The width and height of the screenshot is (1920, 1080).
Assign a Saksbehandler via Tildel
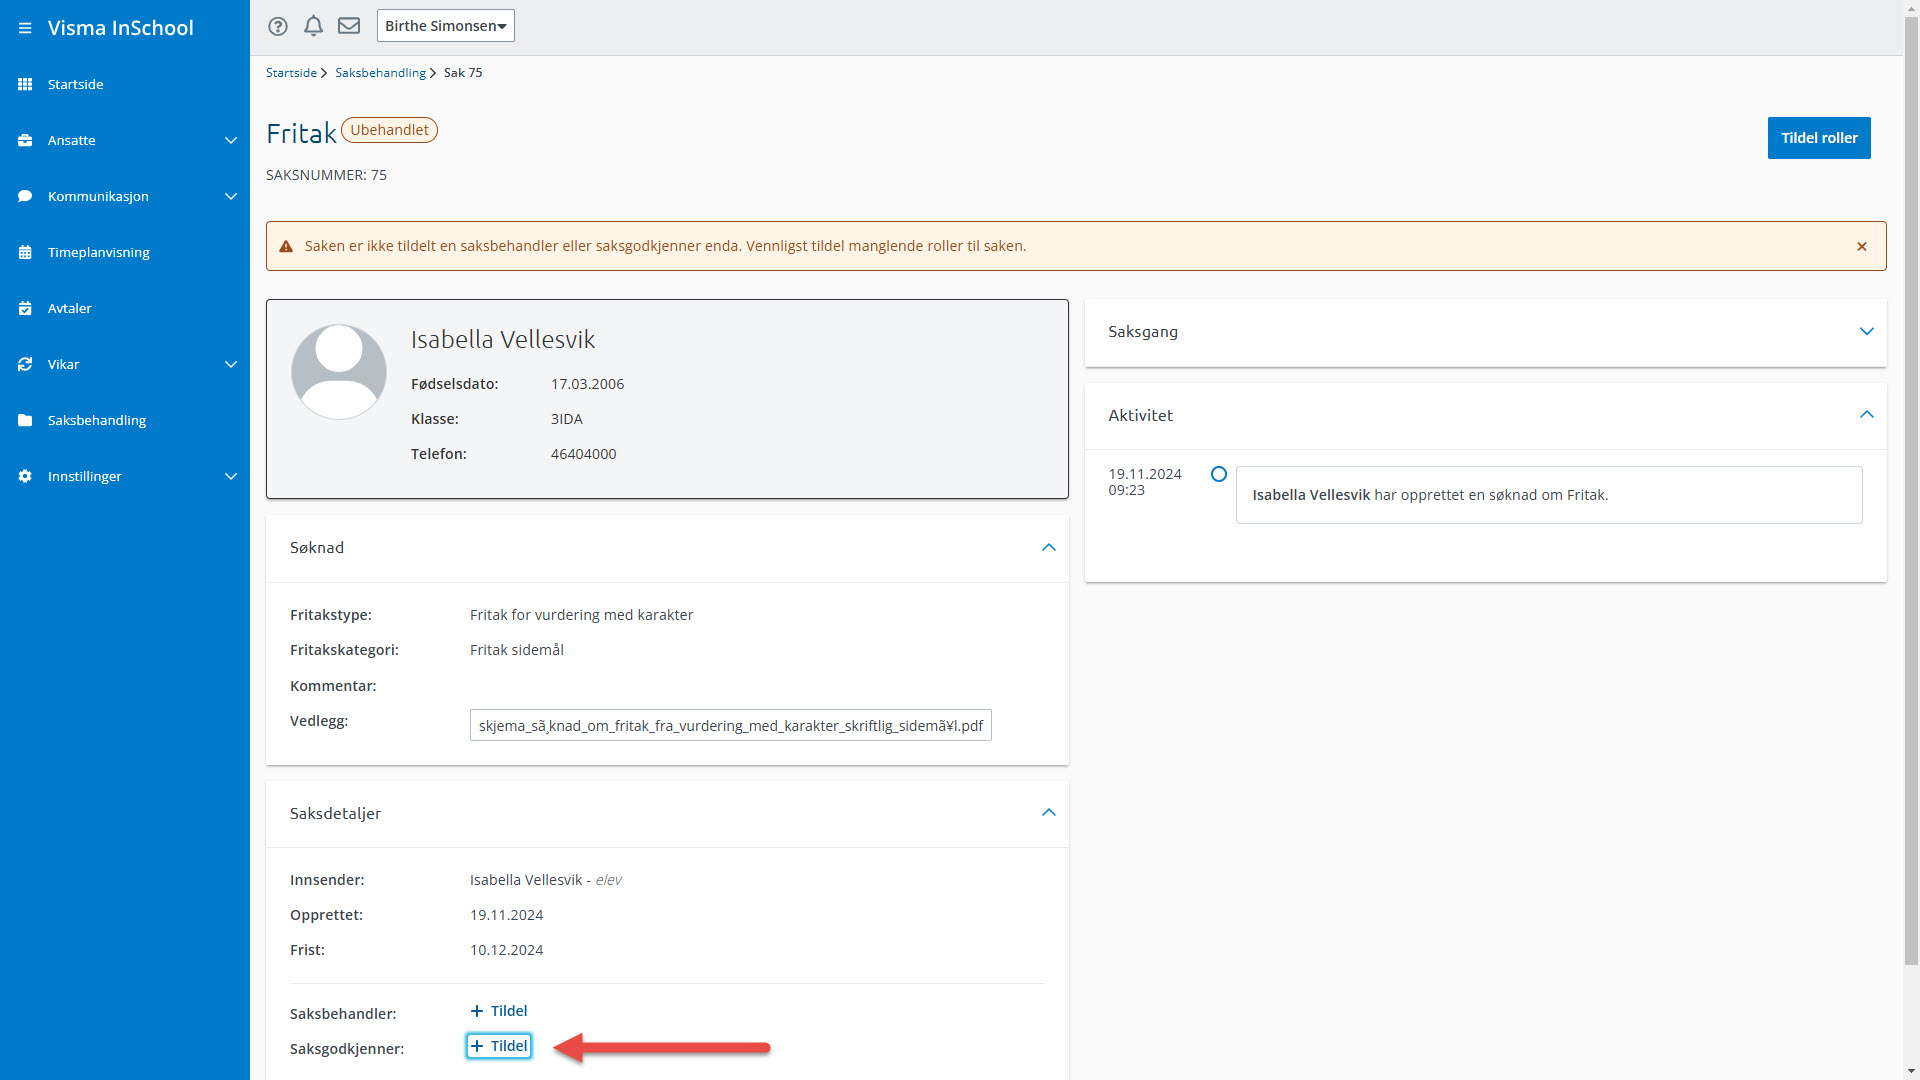pyautogui.click(x=499, y=1011)
